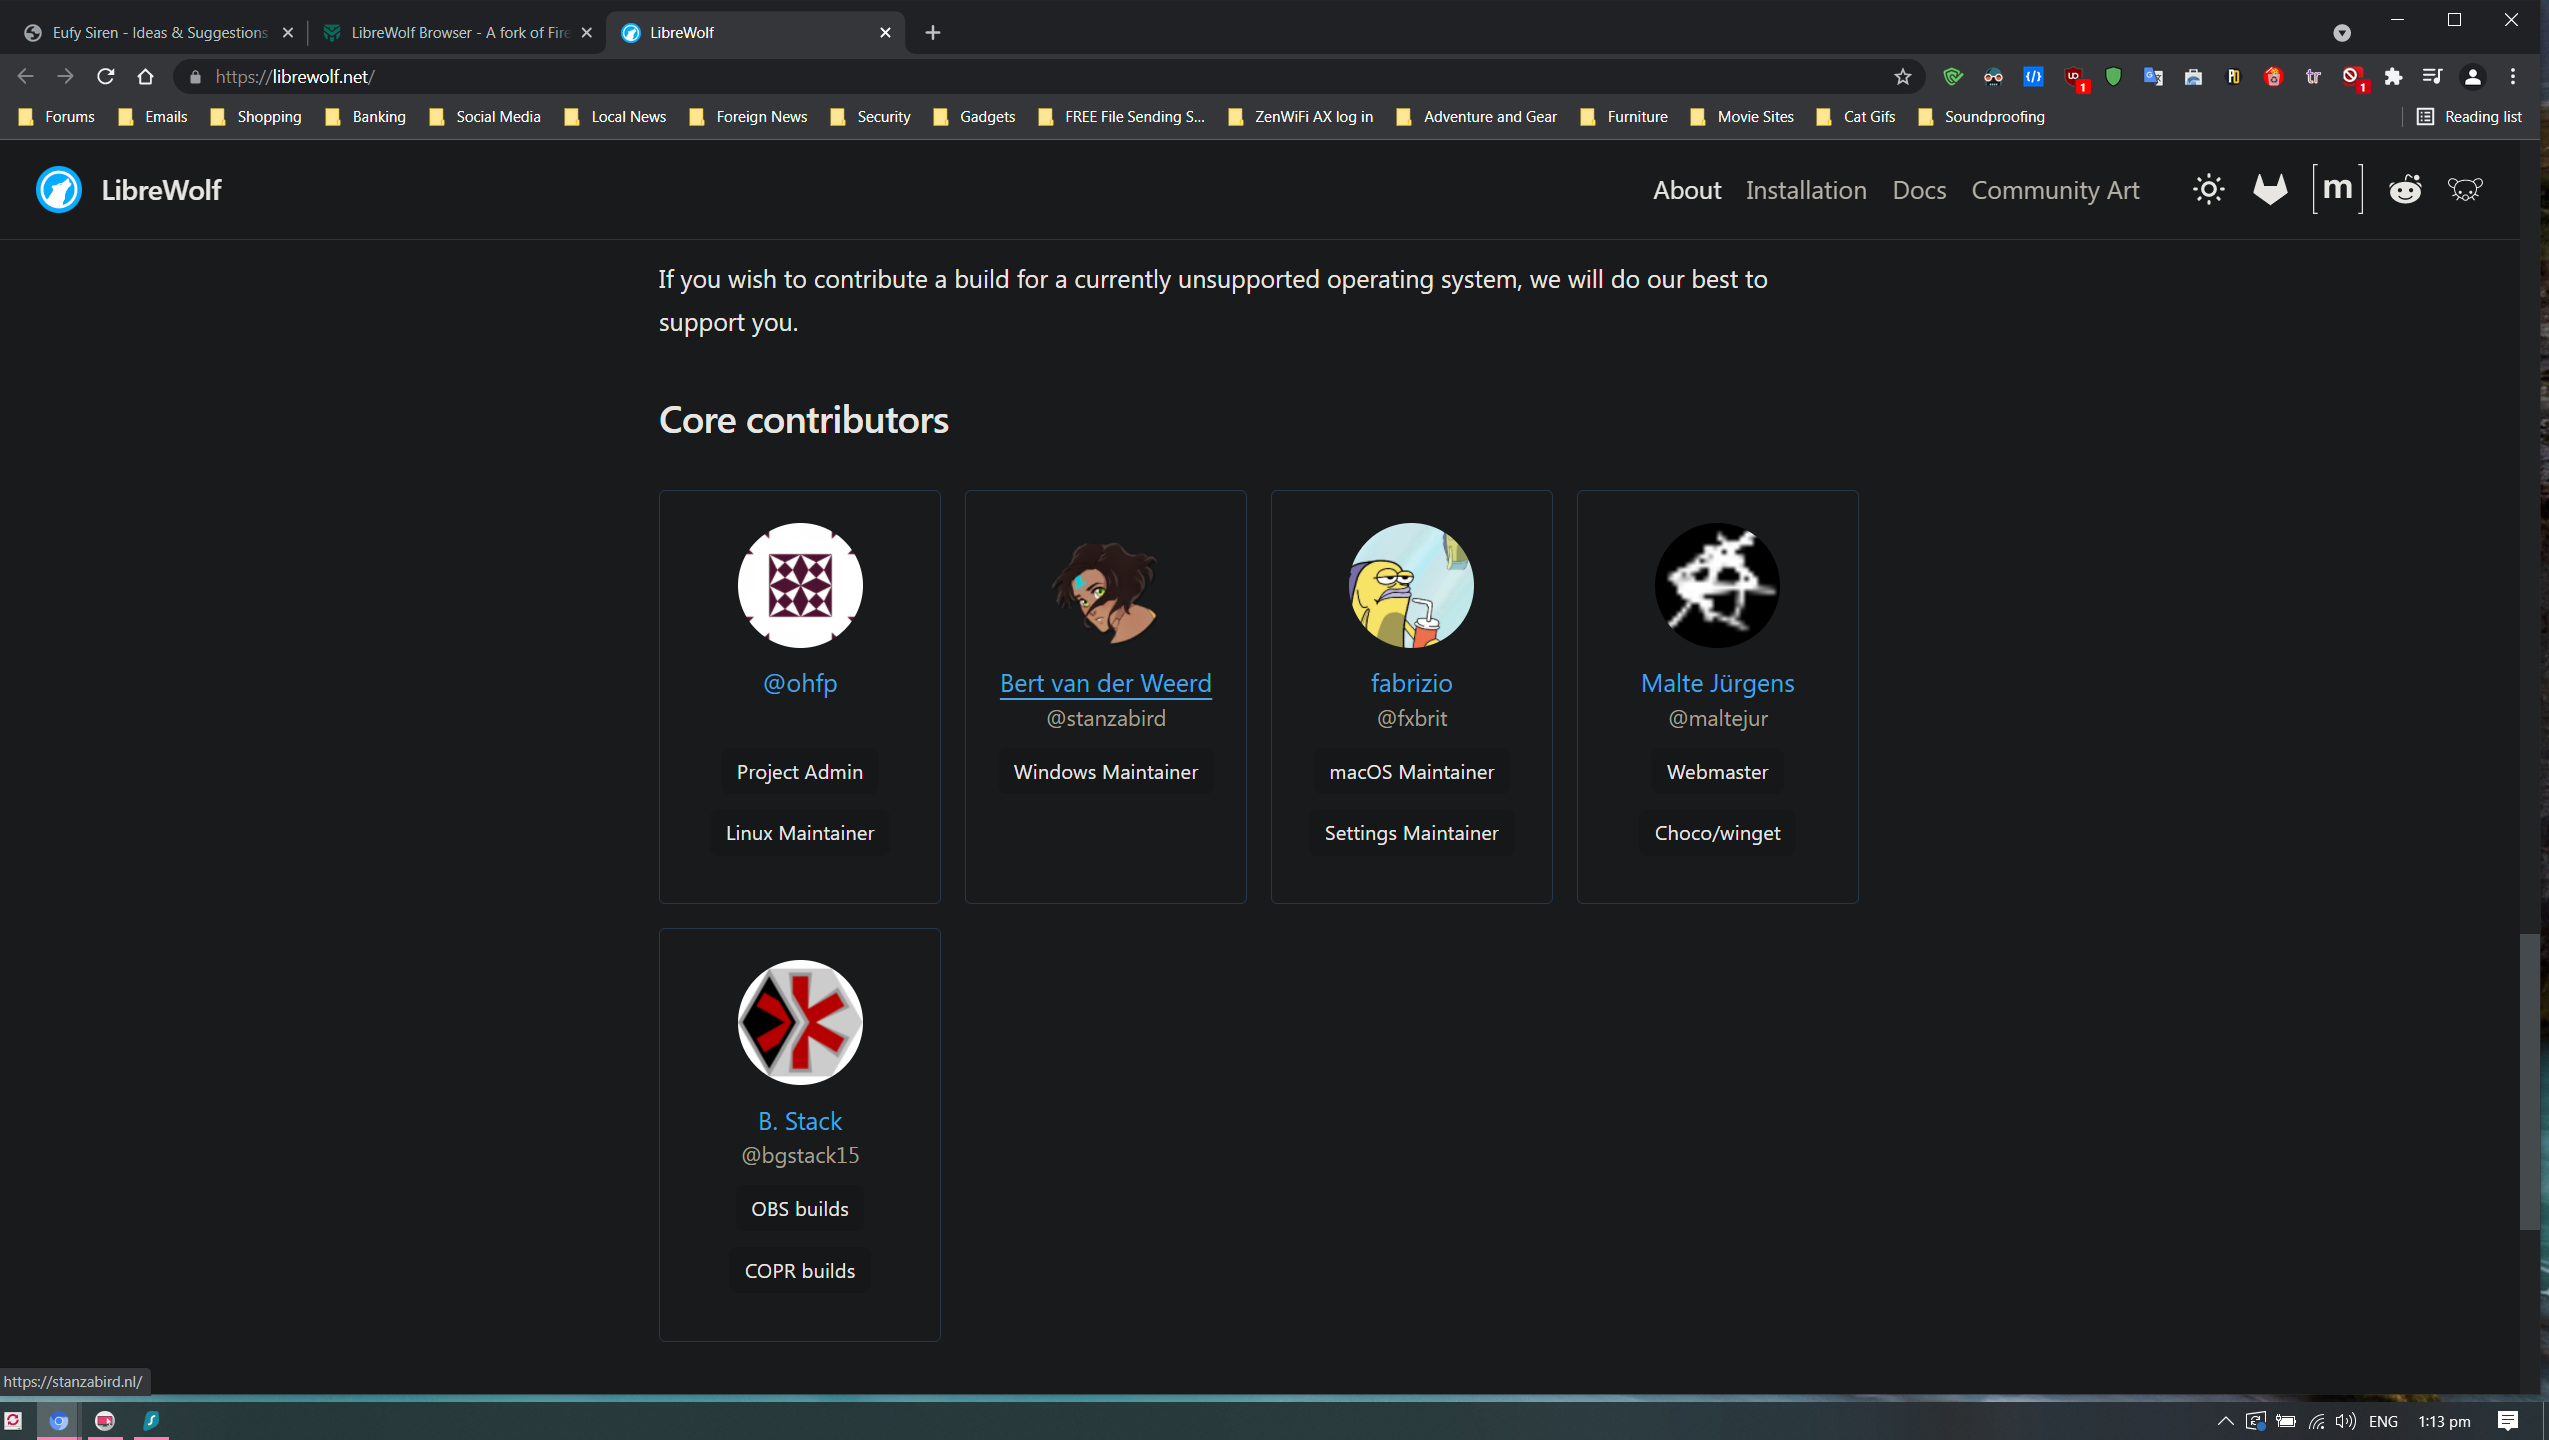Open Bert van der Weerd link
The height and width of the screenshot is (1440, 2549).
coord(1105,683)
